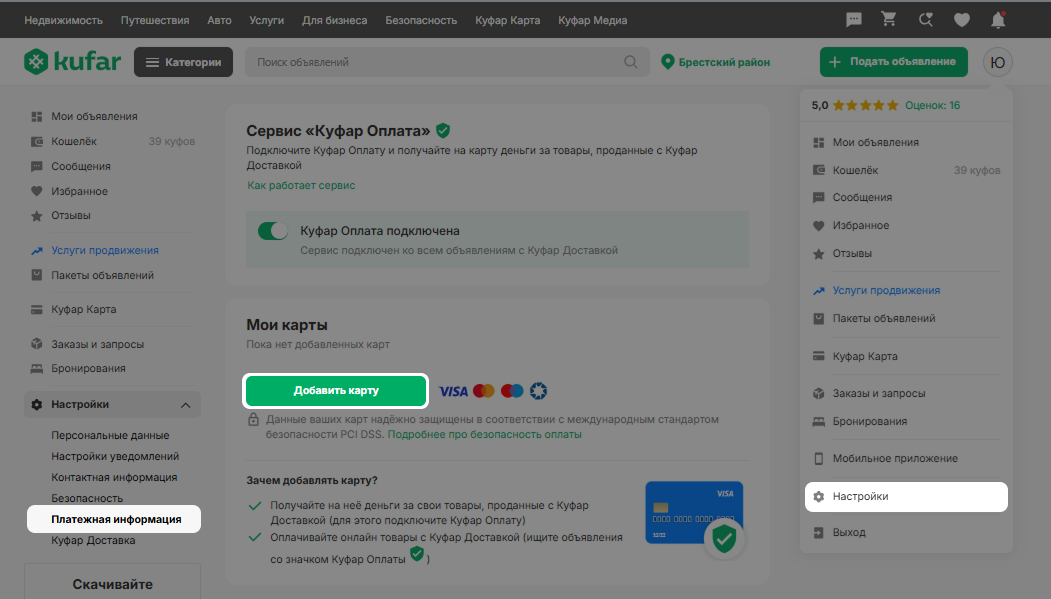
Task: Click the Добавить карту button
Action: click(336, 391)
